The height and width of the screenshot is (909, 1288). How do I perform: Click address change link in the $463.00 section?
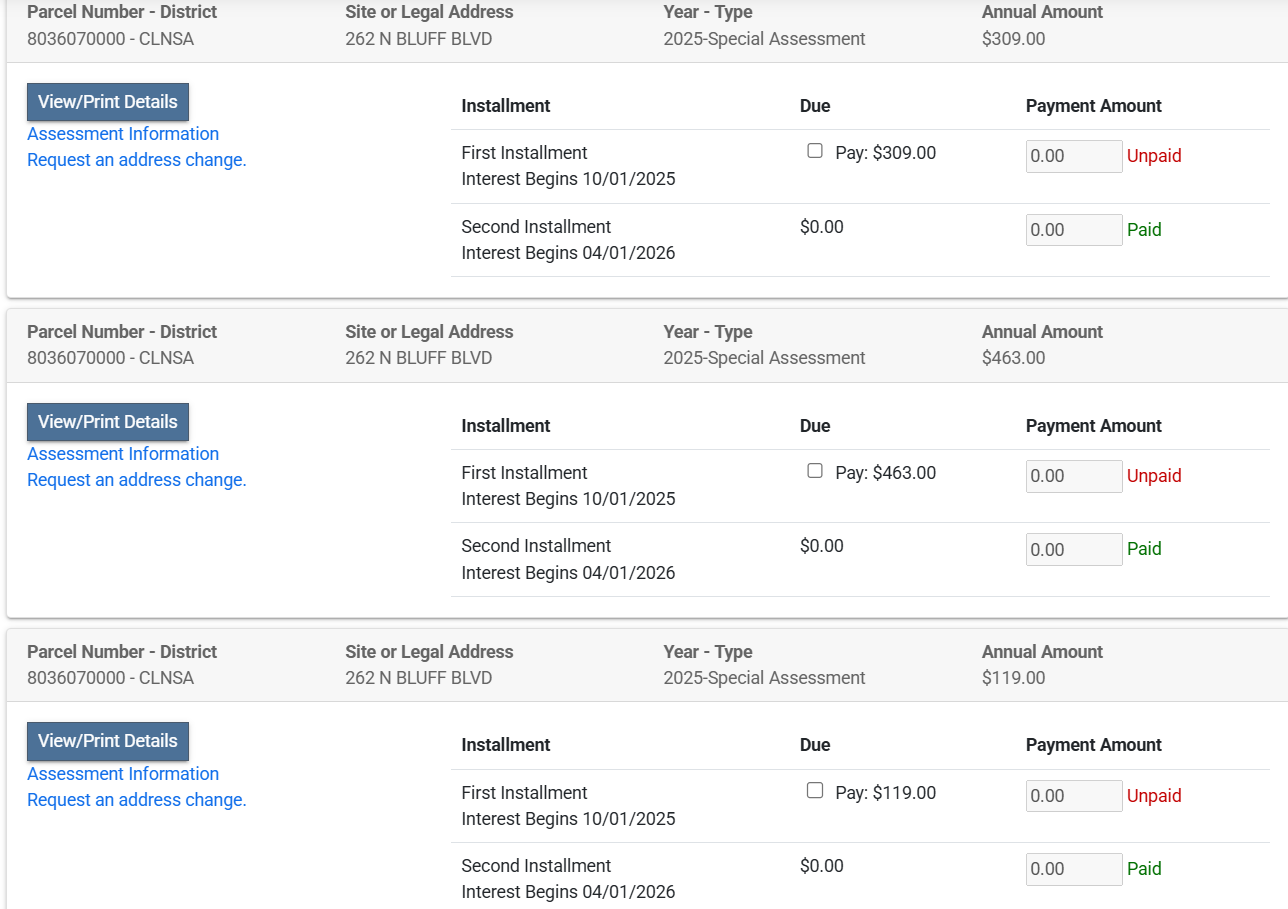(137, 480)
